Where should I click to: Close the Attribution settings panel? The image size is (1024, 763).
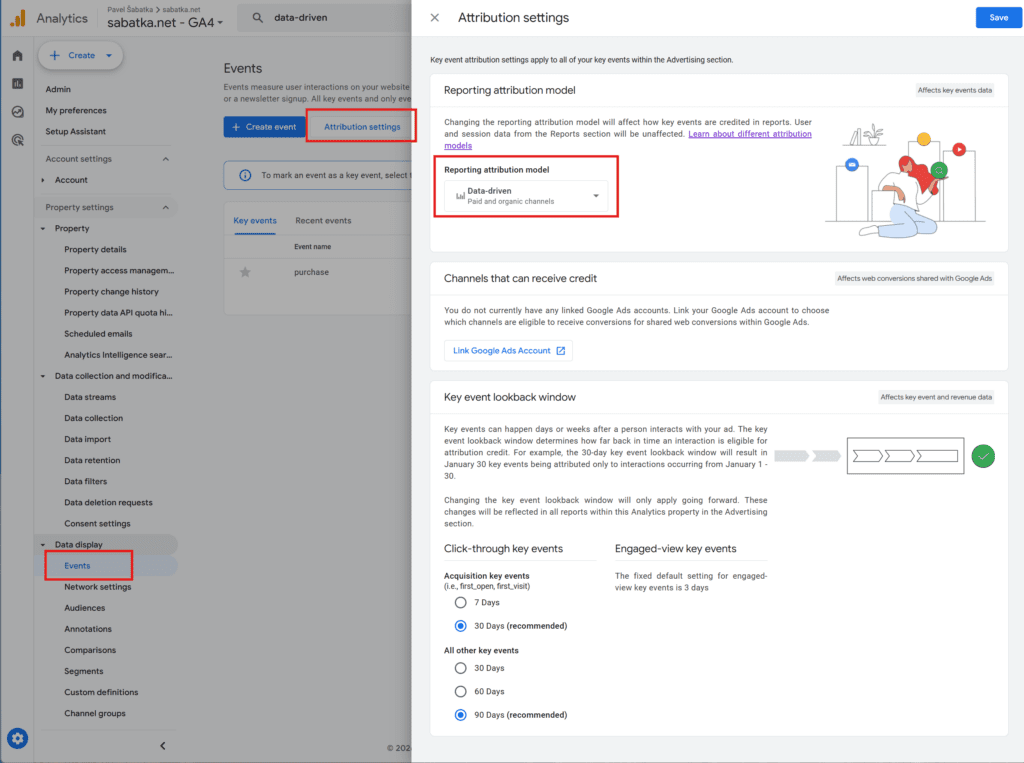click(434, 18)
